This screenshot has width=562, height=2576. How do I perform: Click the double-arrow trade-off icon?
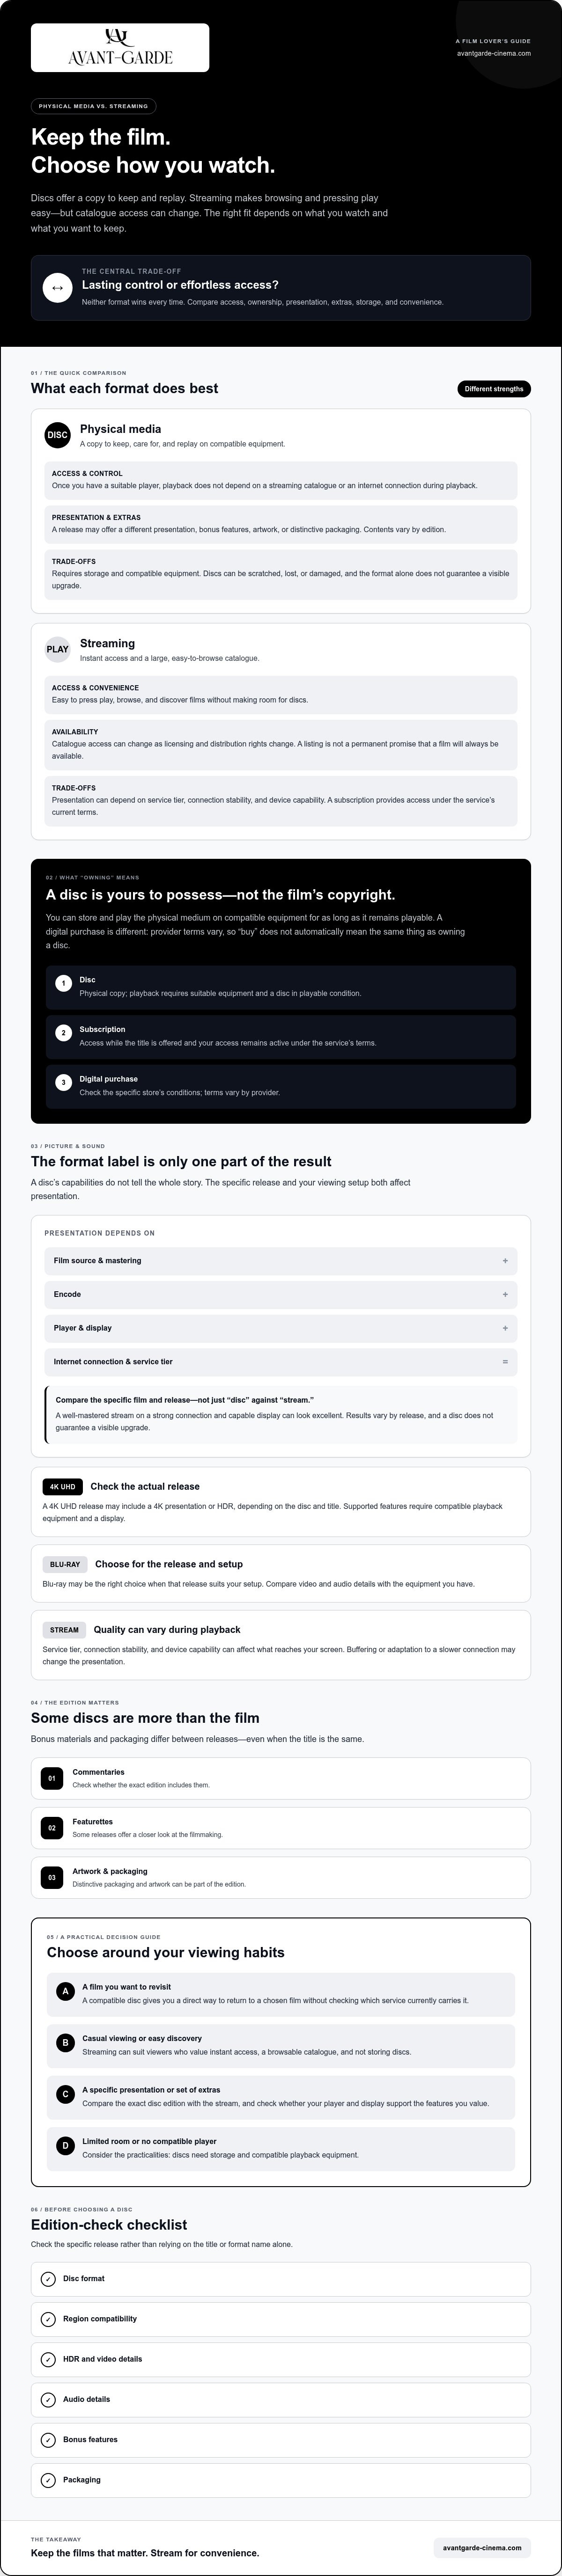[57, 288]
